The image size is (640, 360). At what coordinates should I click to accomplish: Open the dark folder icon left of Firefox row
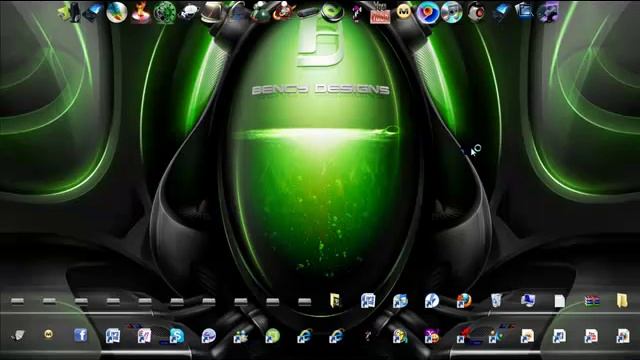point(335,301)
